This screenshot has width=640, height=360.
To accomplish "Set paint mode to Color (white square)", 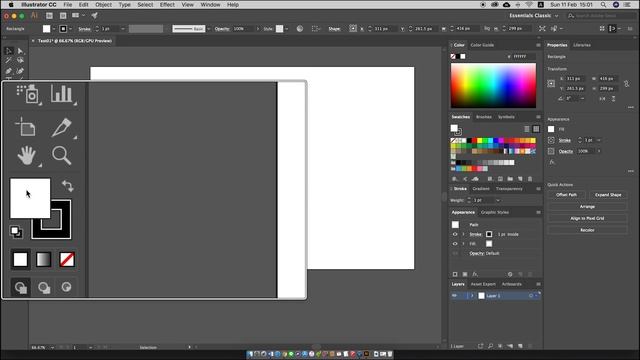I will 20,260.
